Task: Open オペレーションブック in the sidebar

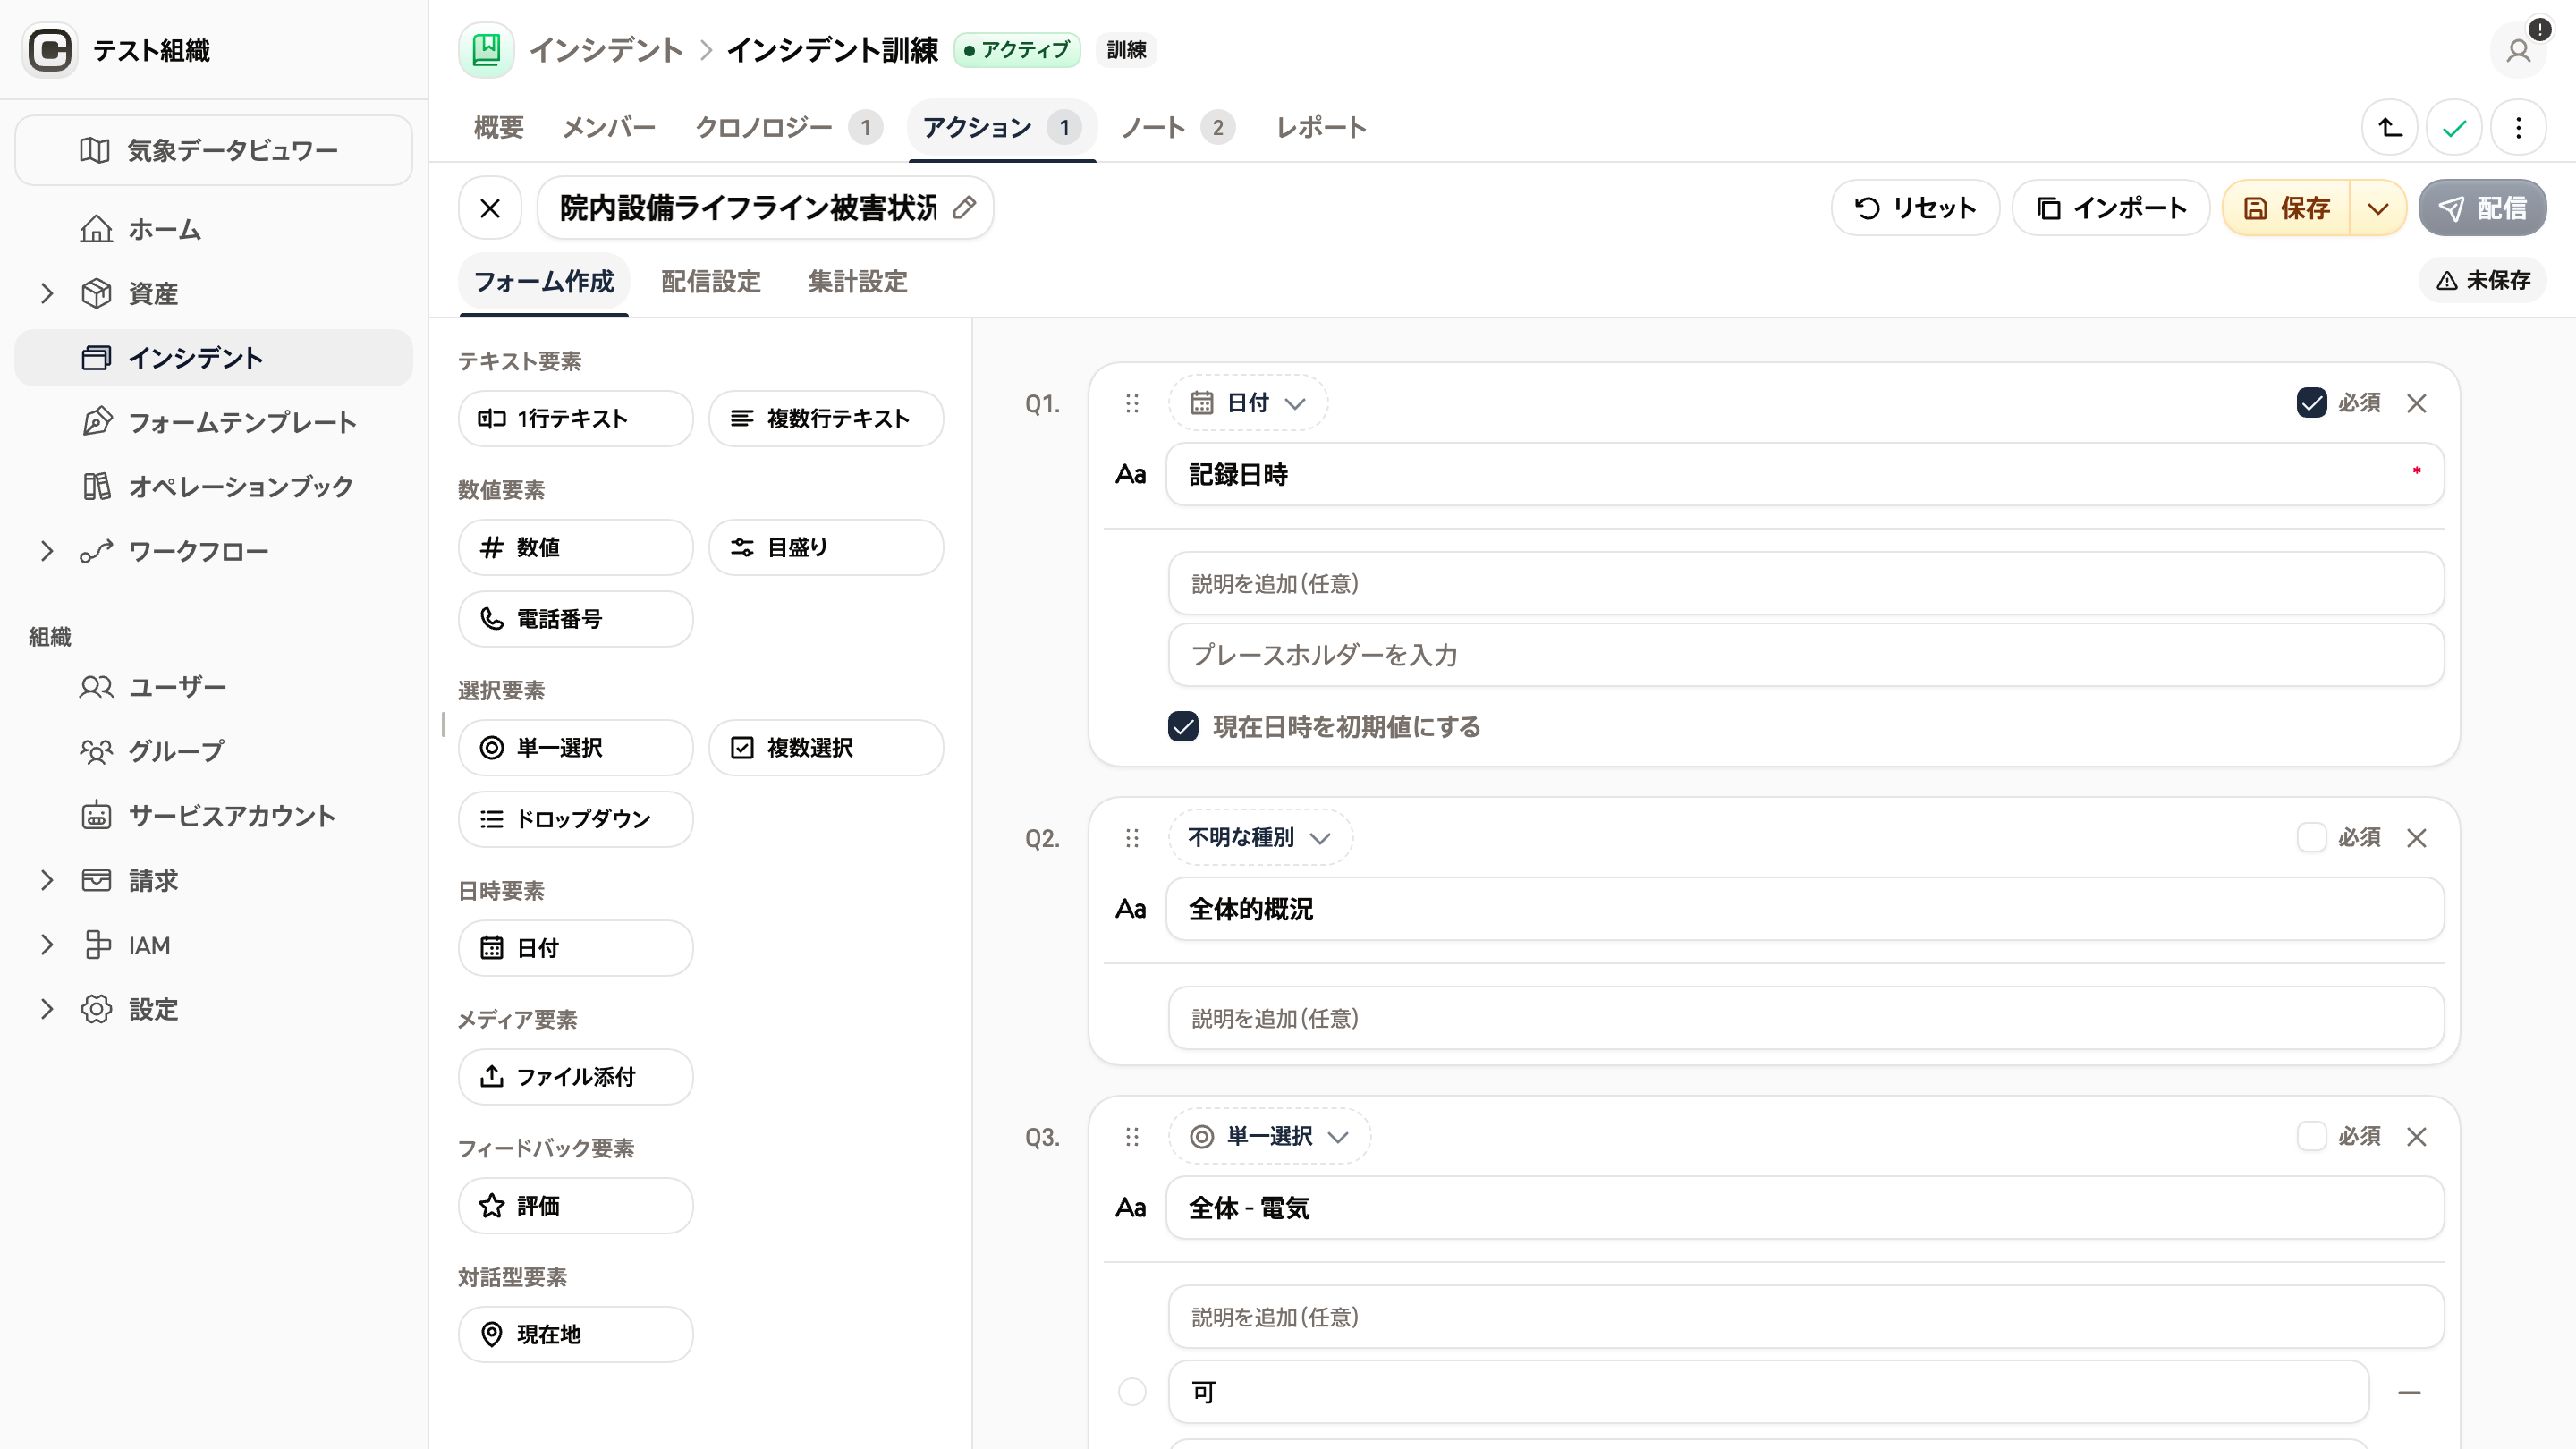Action: click(x=214, y=487)
